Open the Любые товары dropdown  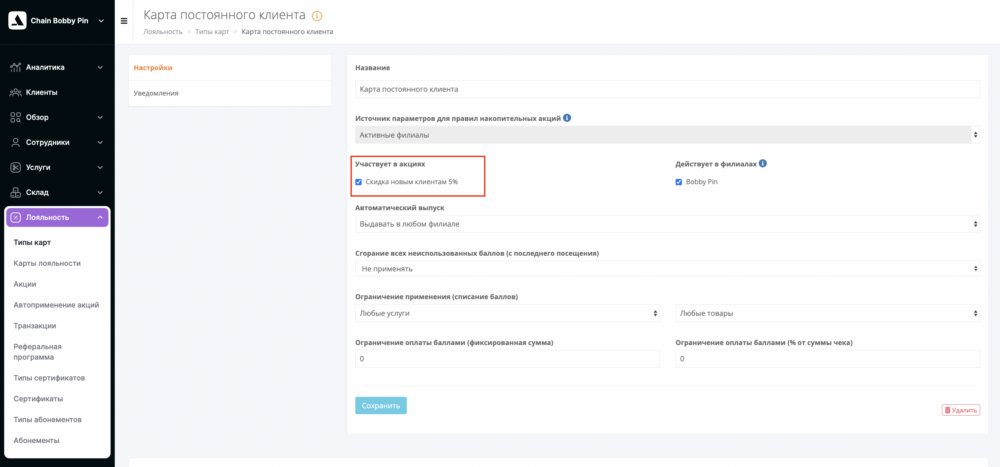(x=827, y=313)
